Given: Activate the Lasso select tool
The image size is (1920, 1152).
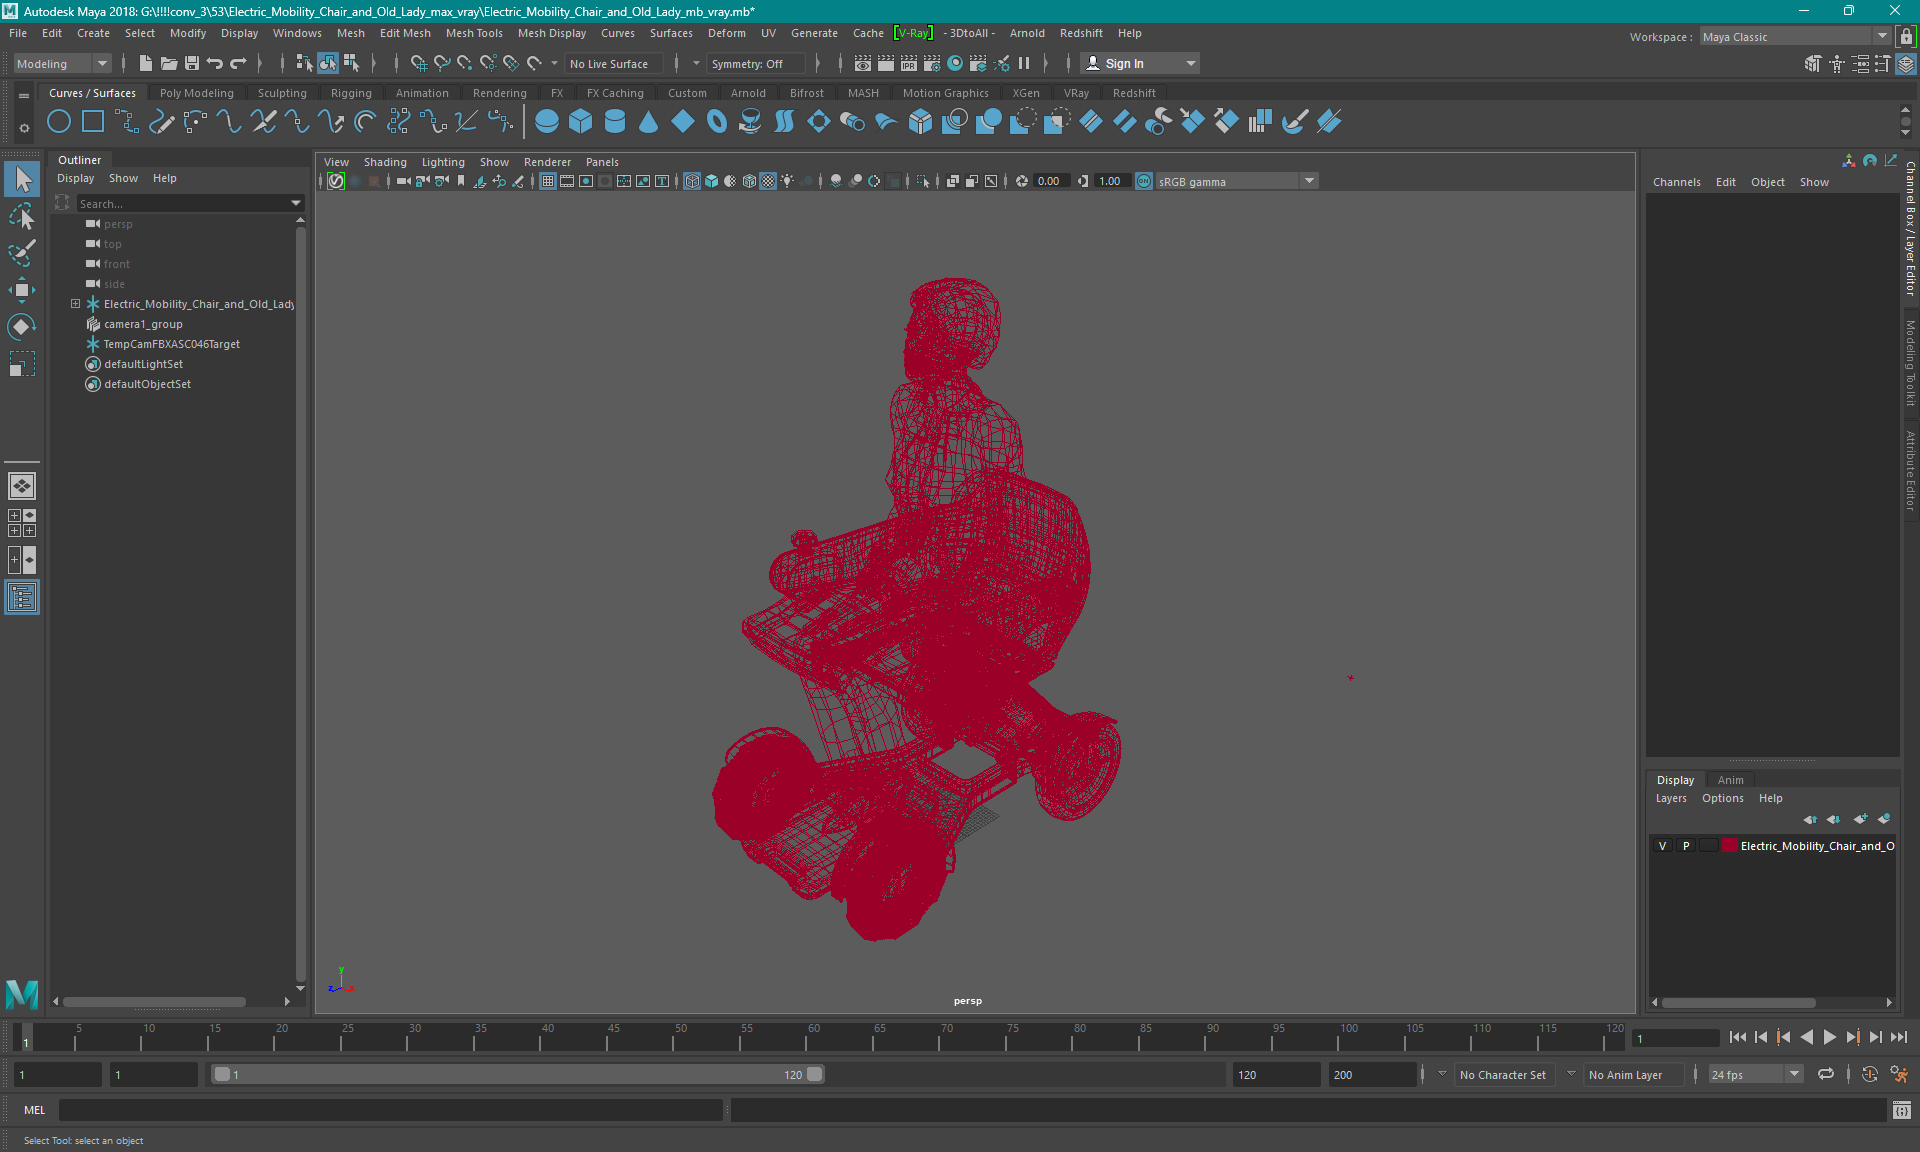Looking at the screenshot, I should pos(22,216).
